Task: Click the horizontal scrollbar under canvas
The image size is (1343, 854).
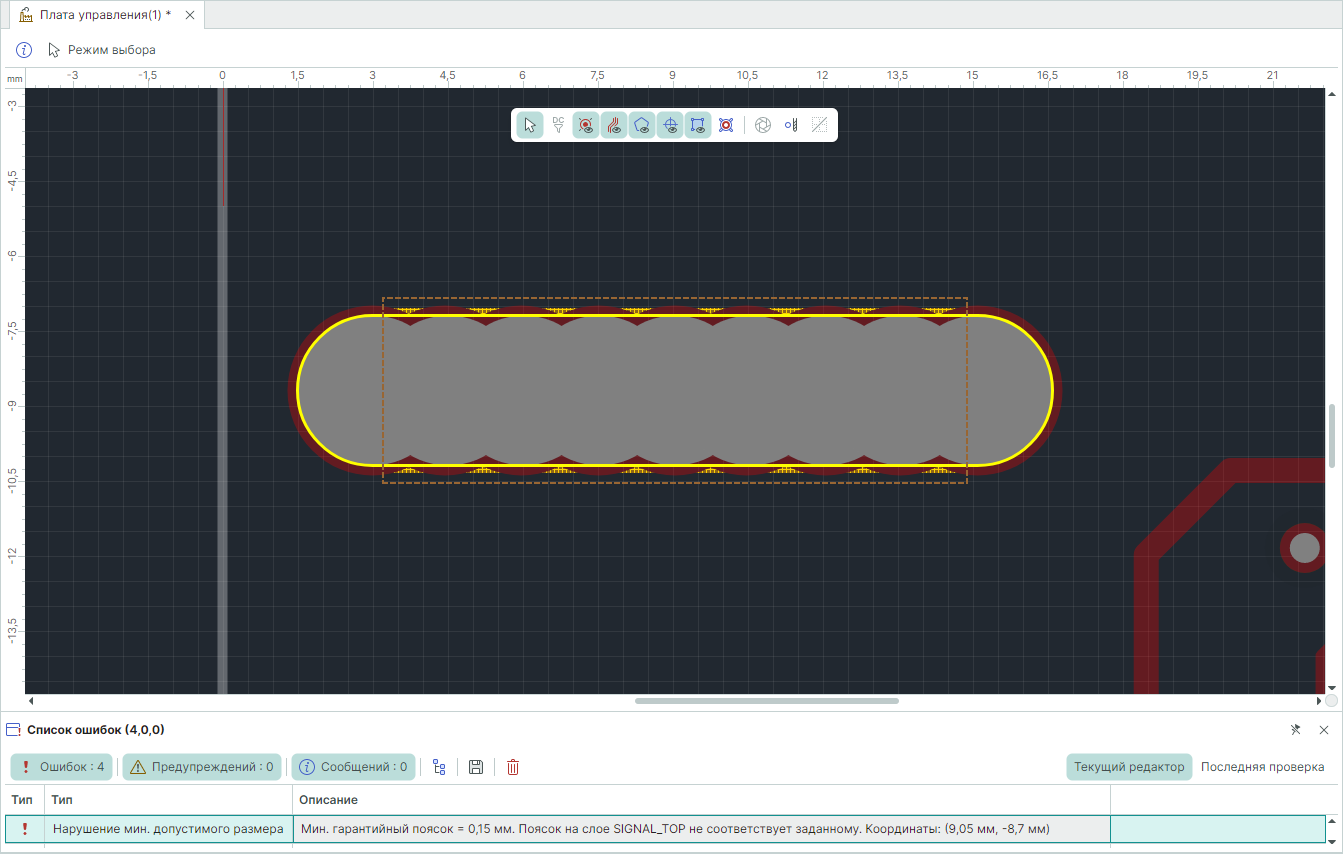Action: click(766, 701)
